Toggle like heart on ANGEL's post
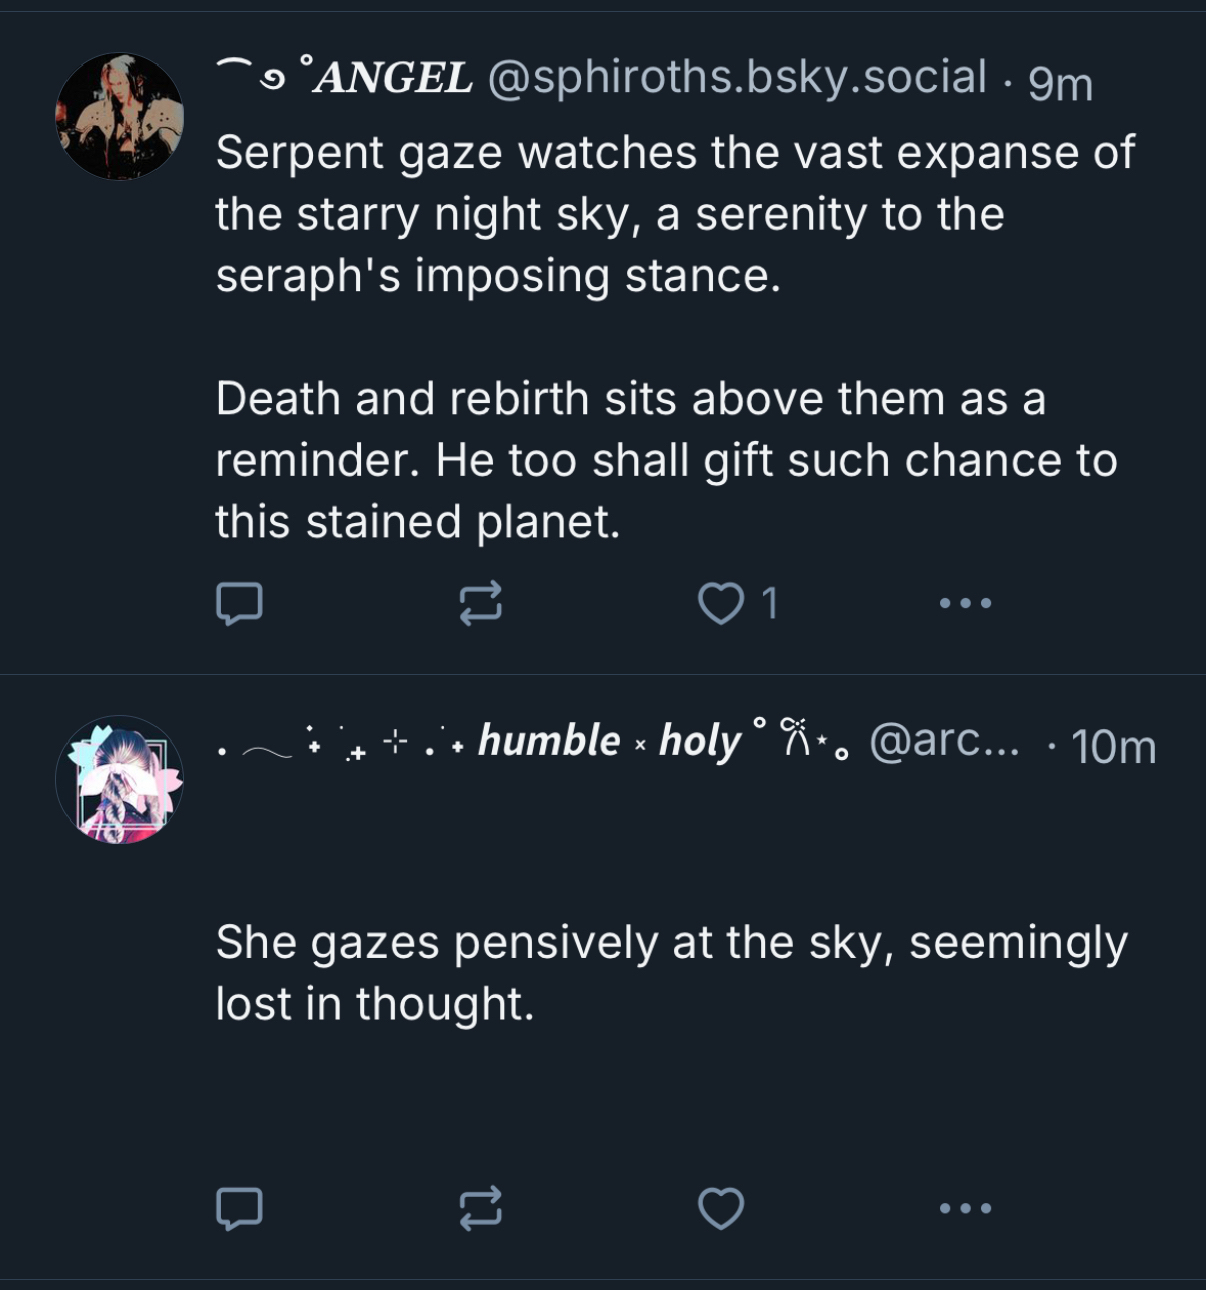Screen dimensions: 1206x1290 (x=720, y=603)
